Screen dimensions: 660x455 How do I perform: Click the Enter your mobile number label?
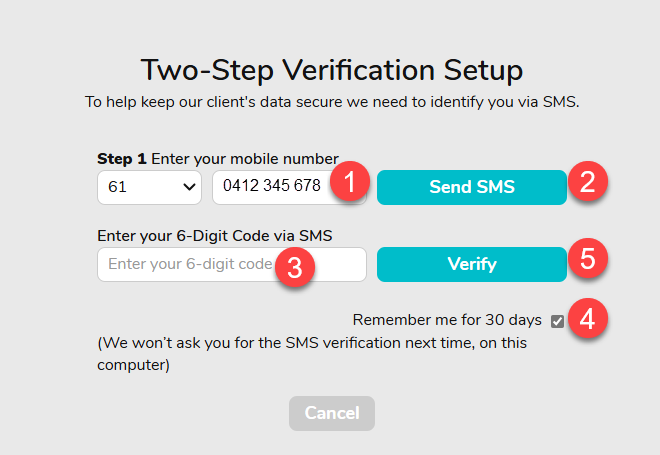(245, 159)
